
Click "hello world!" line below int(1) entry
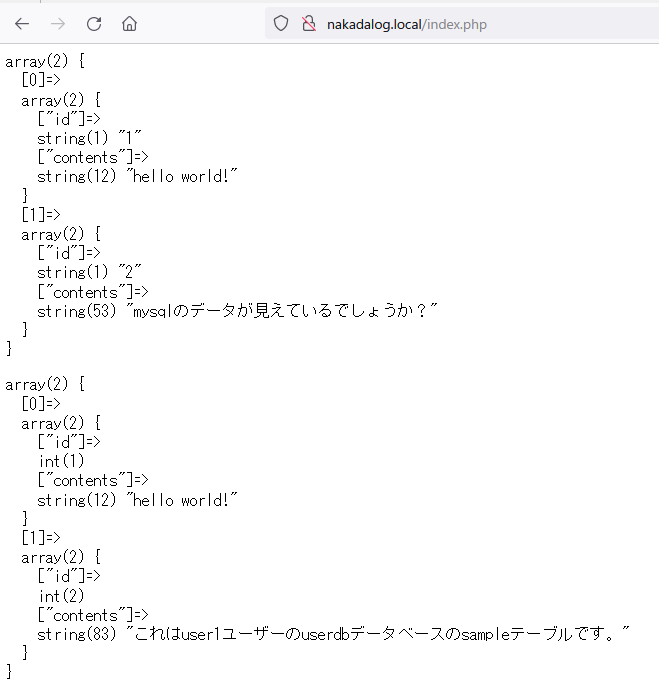[139, 500]
